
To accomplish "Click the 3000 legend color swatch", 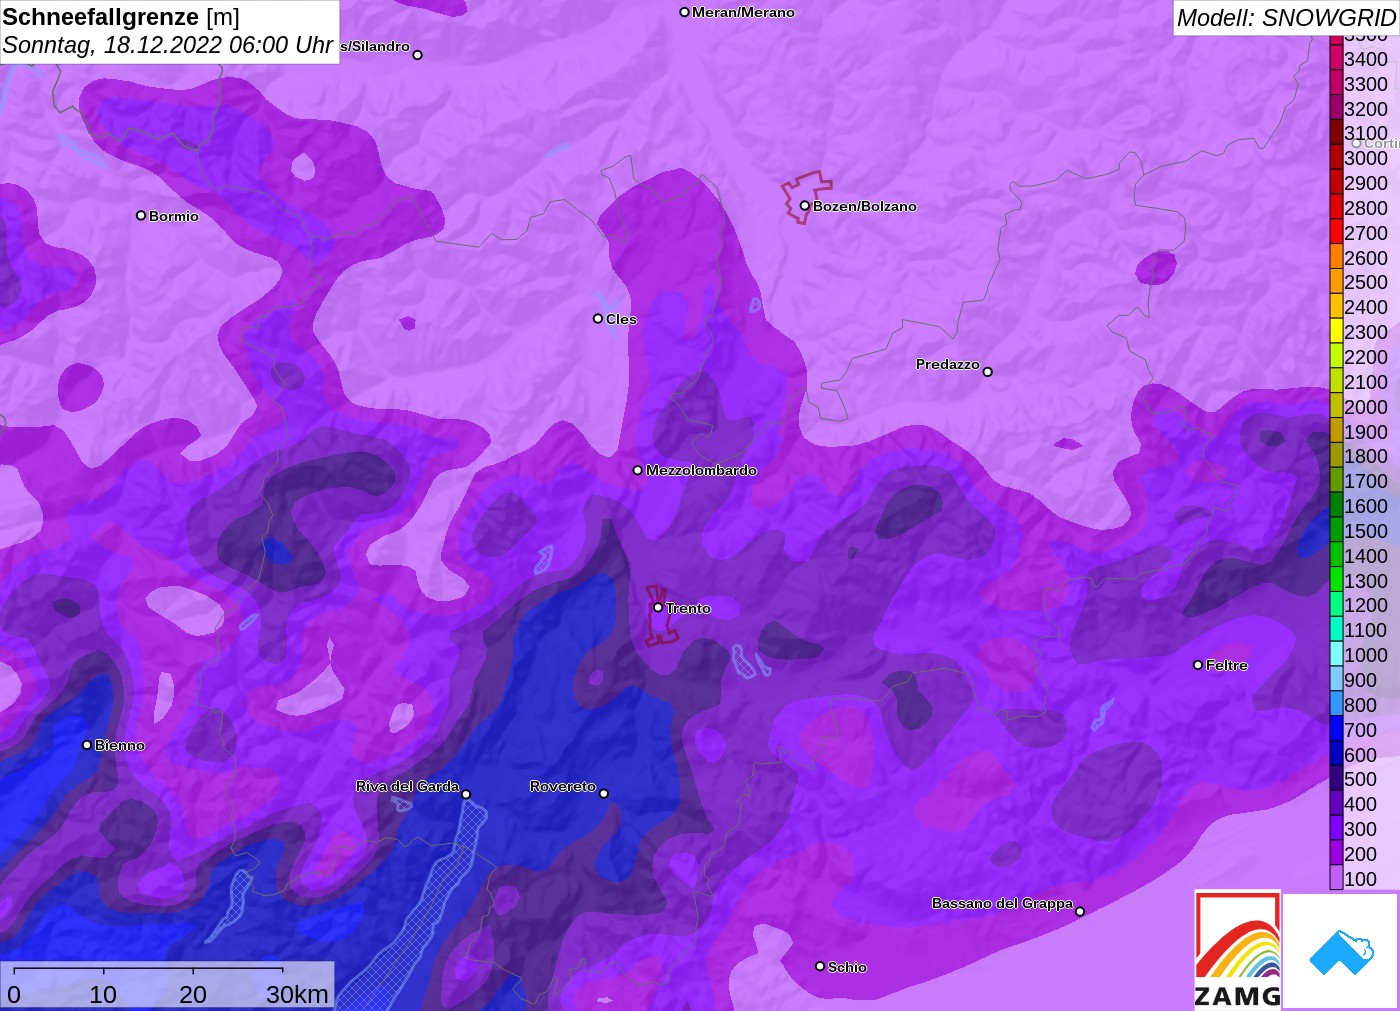I will (x=1336, y=158).
